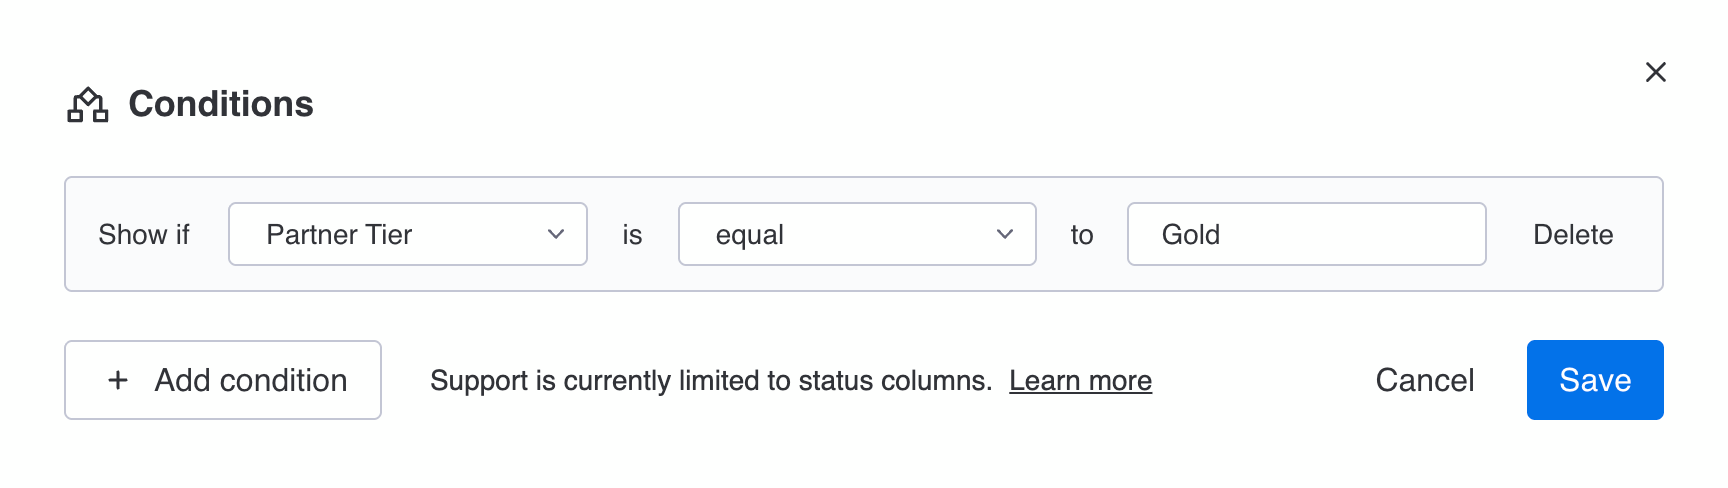Delete the Partner Tier condition
Screen dimensions: 1728x488
tap(1572, 234)
